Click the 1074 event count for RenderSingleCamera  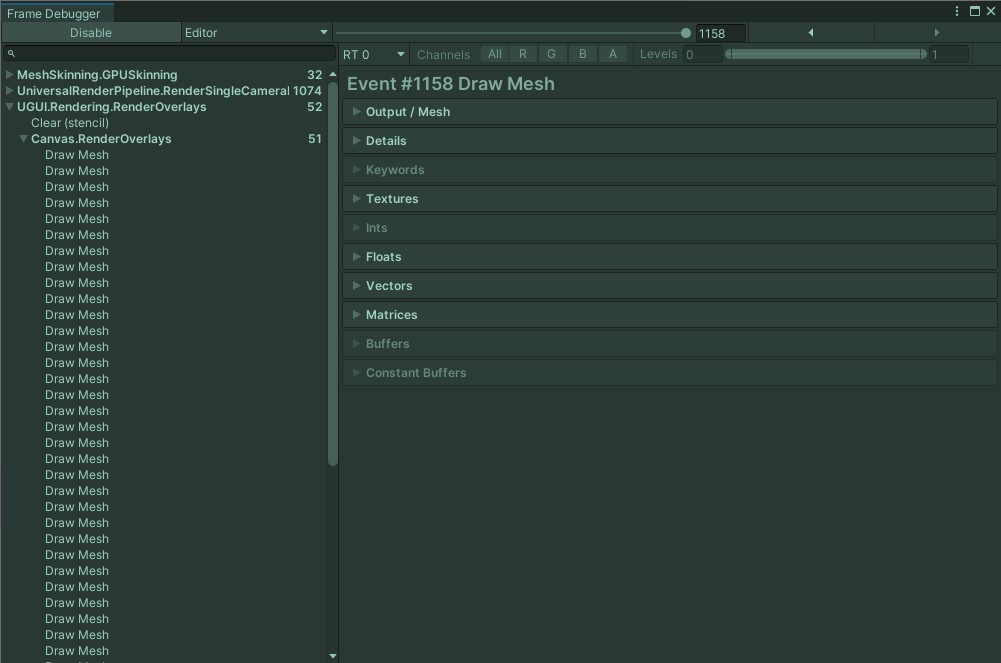[307, 91]
